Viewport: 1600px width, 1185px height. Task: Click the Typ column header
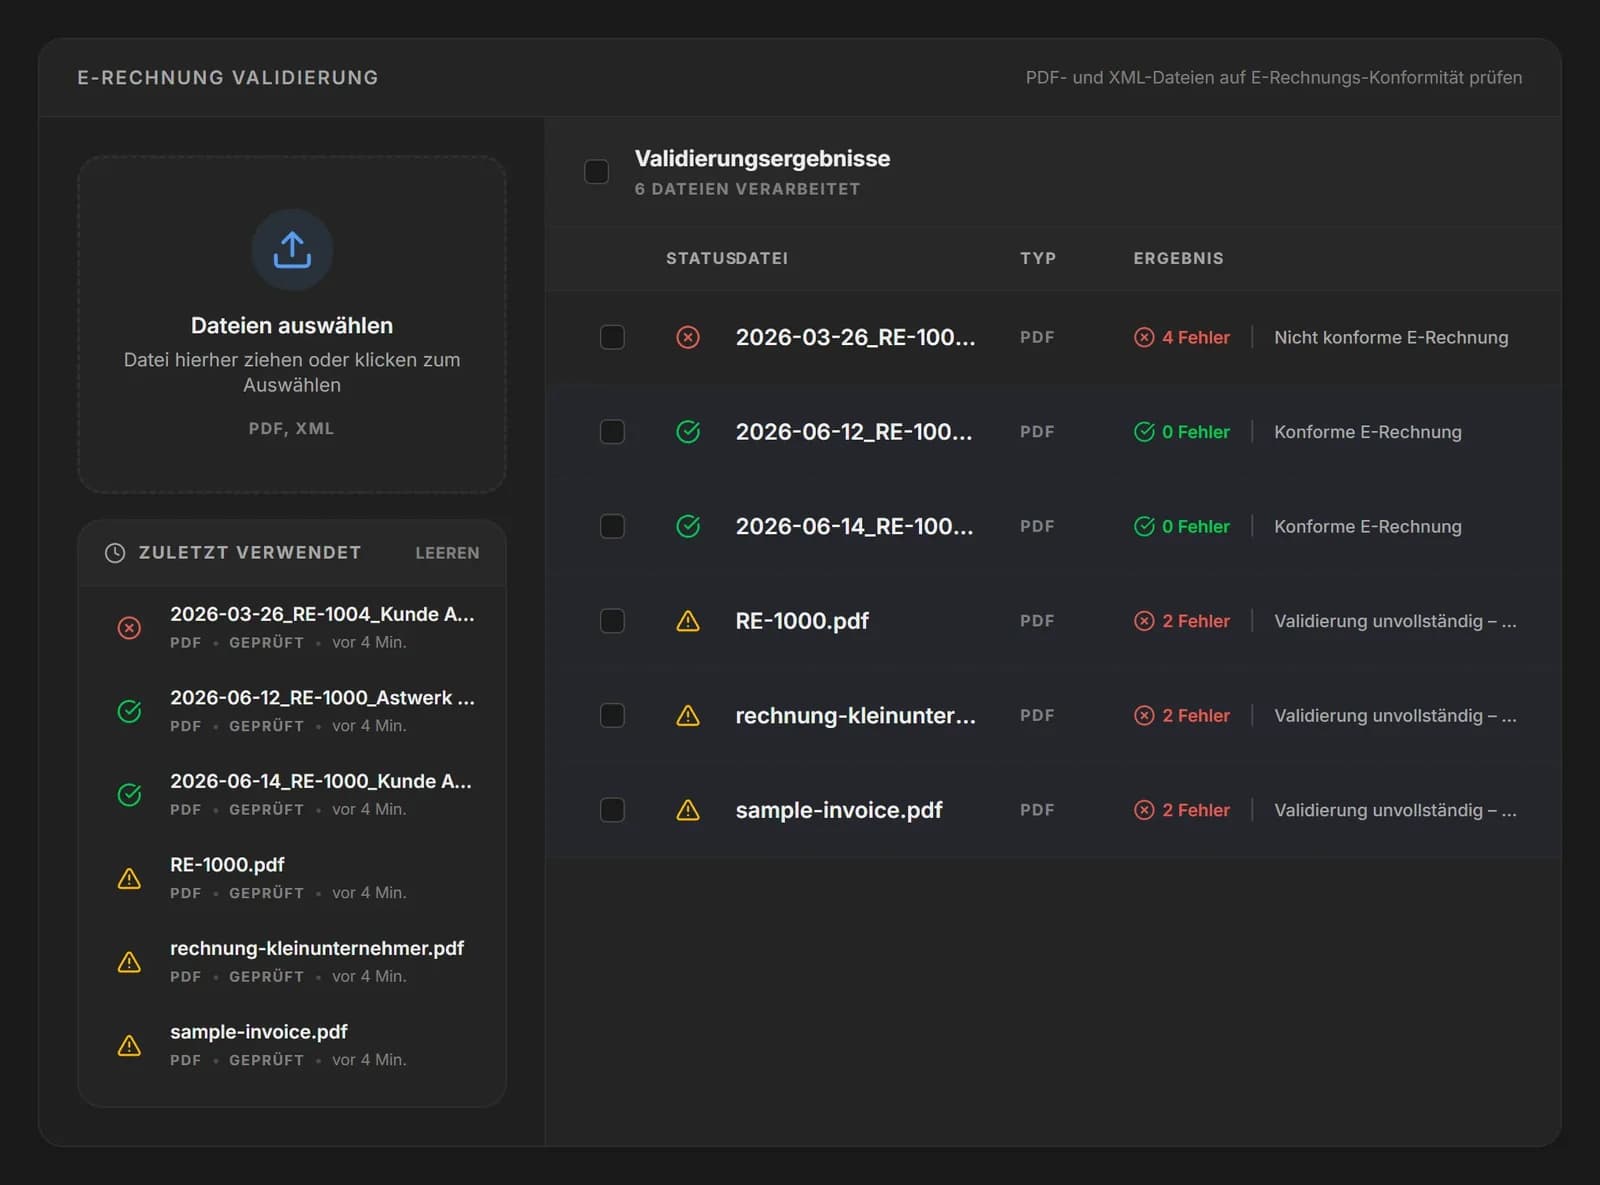click(1038, 258)
